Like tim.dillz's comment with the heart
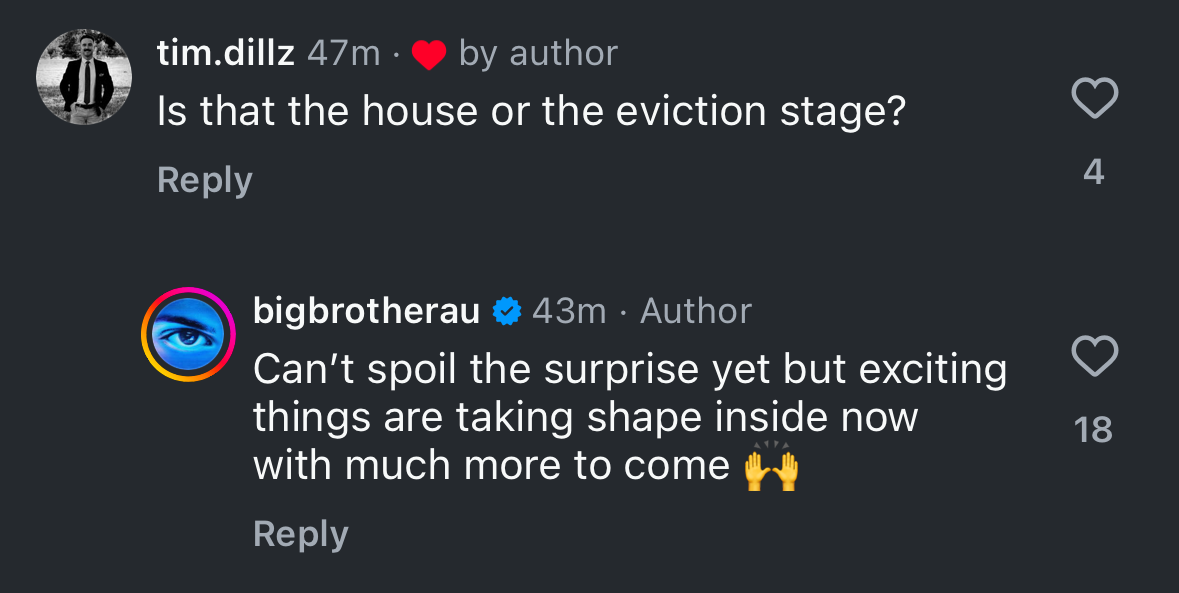This screenshot has width=1179, height=593. coord(1094,99)
